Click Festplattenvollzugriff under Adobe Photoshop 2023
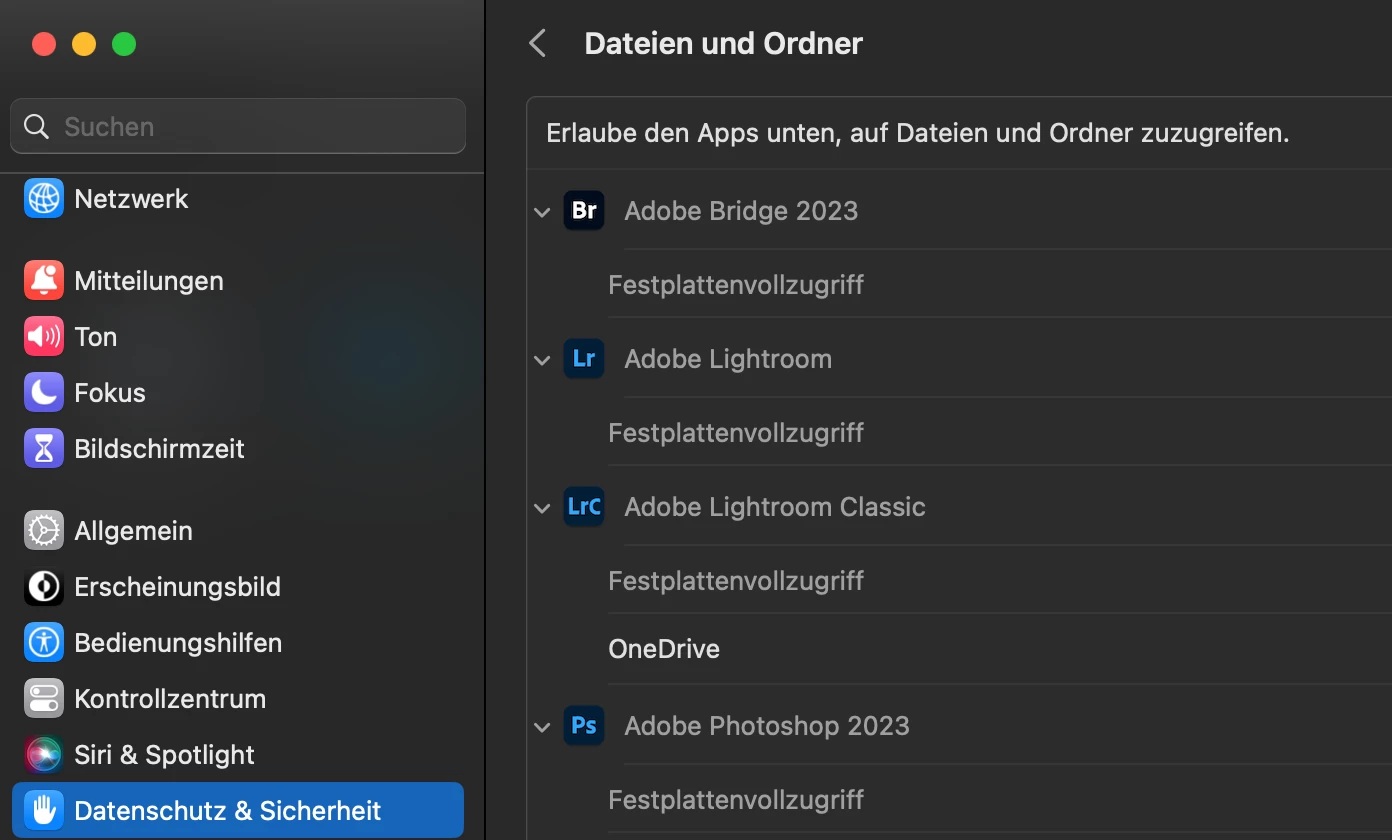1392x840 pixels. (736, 800)
